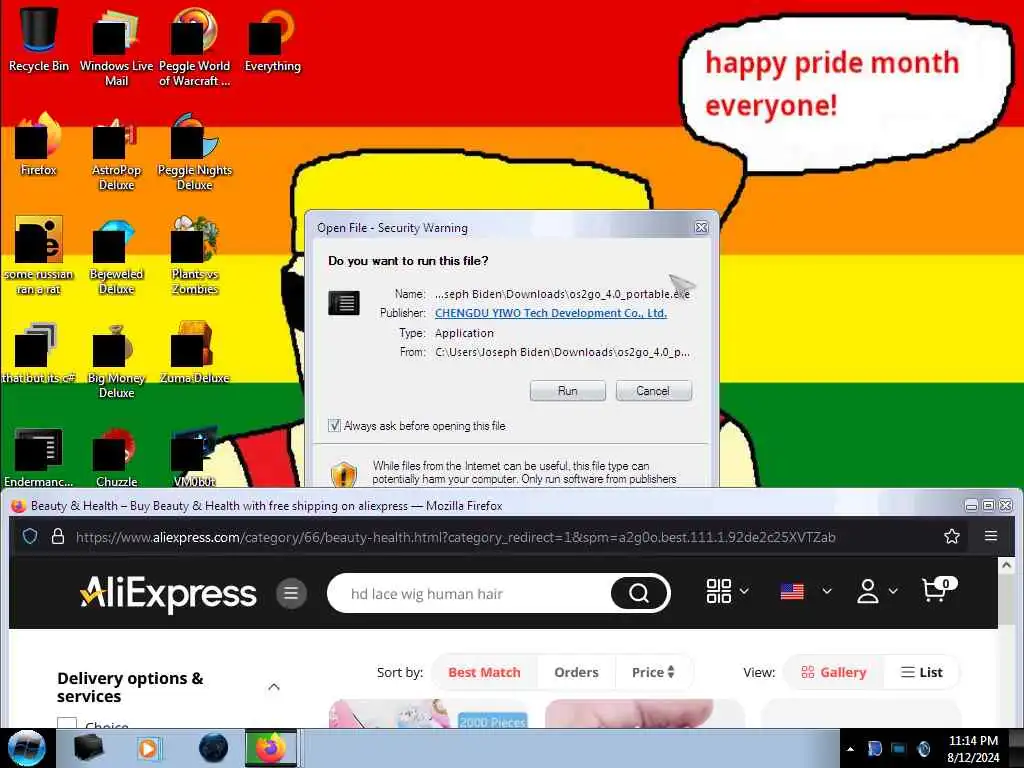Image resolution: width=1024 pixels, height=768 pixels.
Task: Bookmark page with the star icon
Action: 952,537
